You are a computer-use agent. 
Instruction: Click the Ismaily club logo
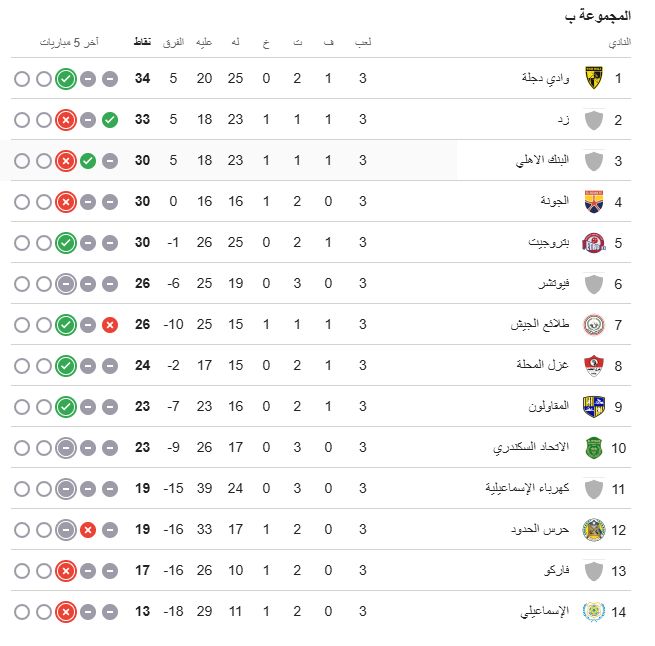(x=594, y=611)
